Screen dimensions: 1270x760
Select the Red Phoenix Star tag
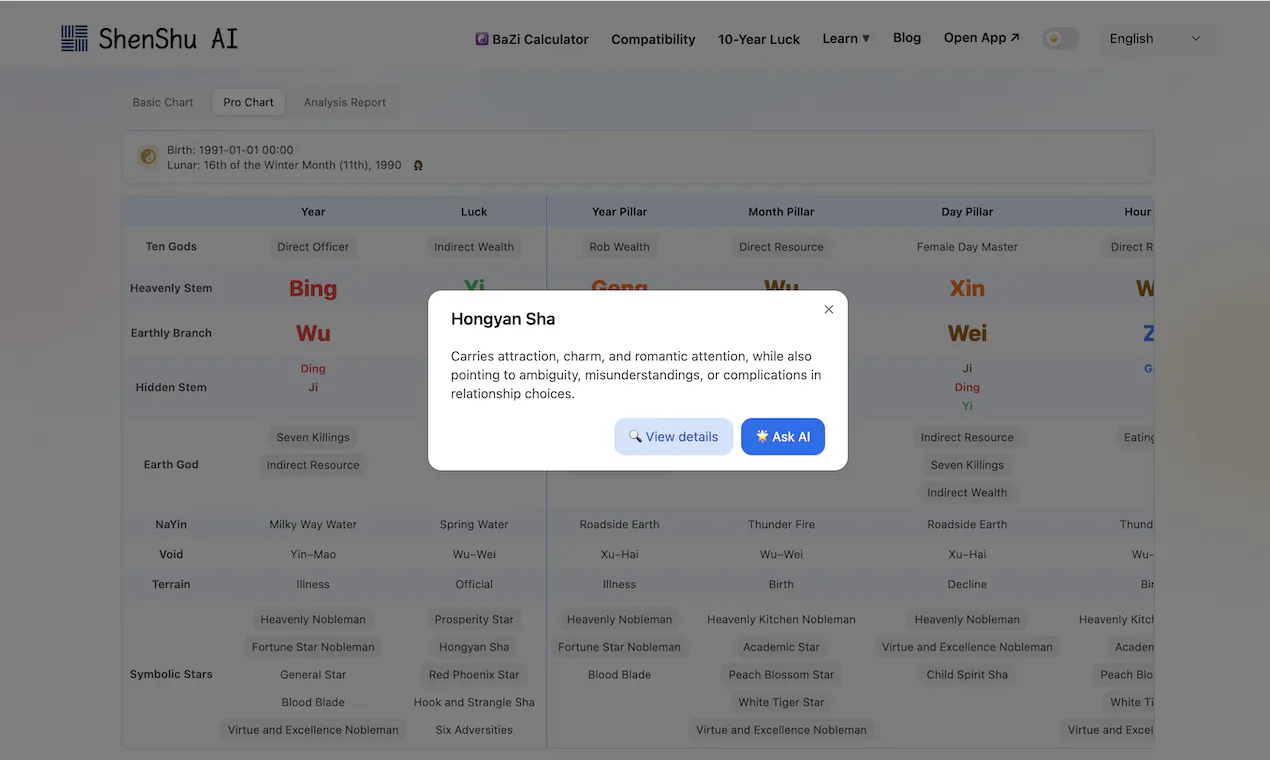474,674
